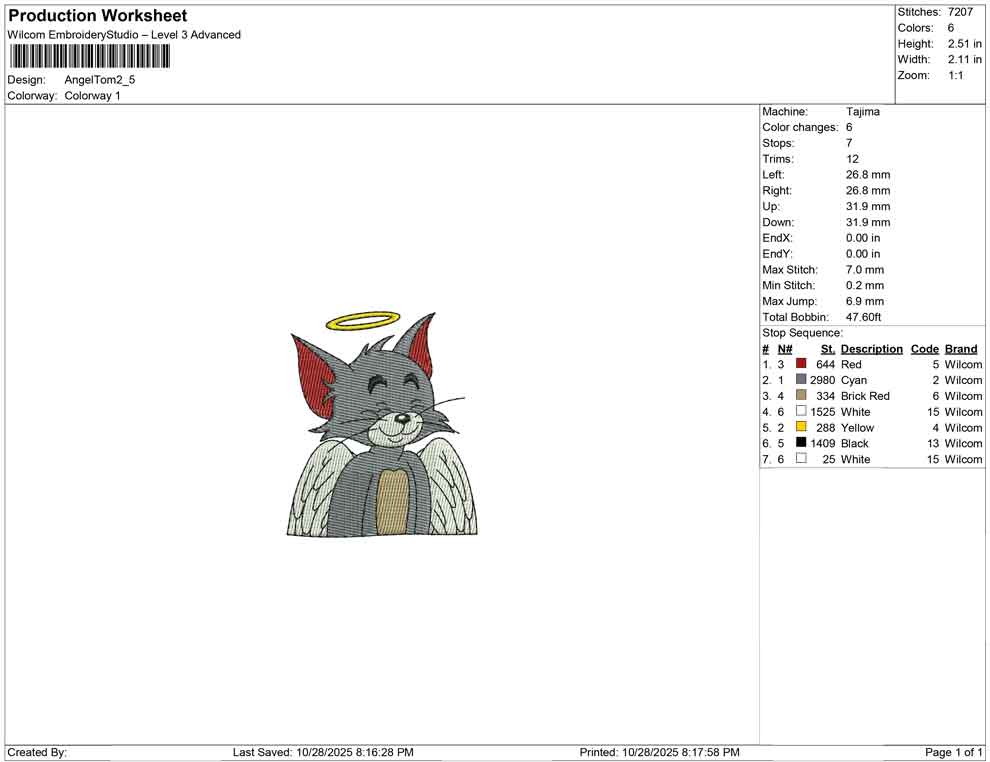This screenshot has width=990, height=762.
Task: Click the Black description in stop row 6
Action: tap(855, 443)
